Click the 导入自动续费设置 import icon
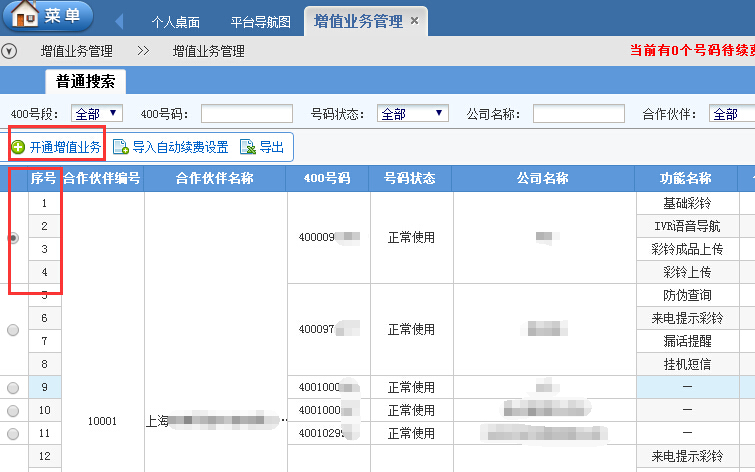755x472 pixels. coord(121,148)
